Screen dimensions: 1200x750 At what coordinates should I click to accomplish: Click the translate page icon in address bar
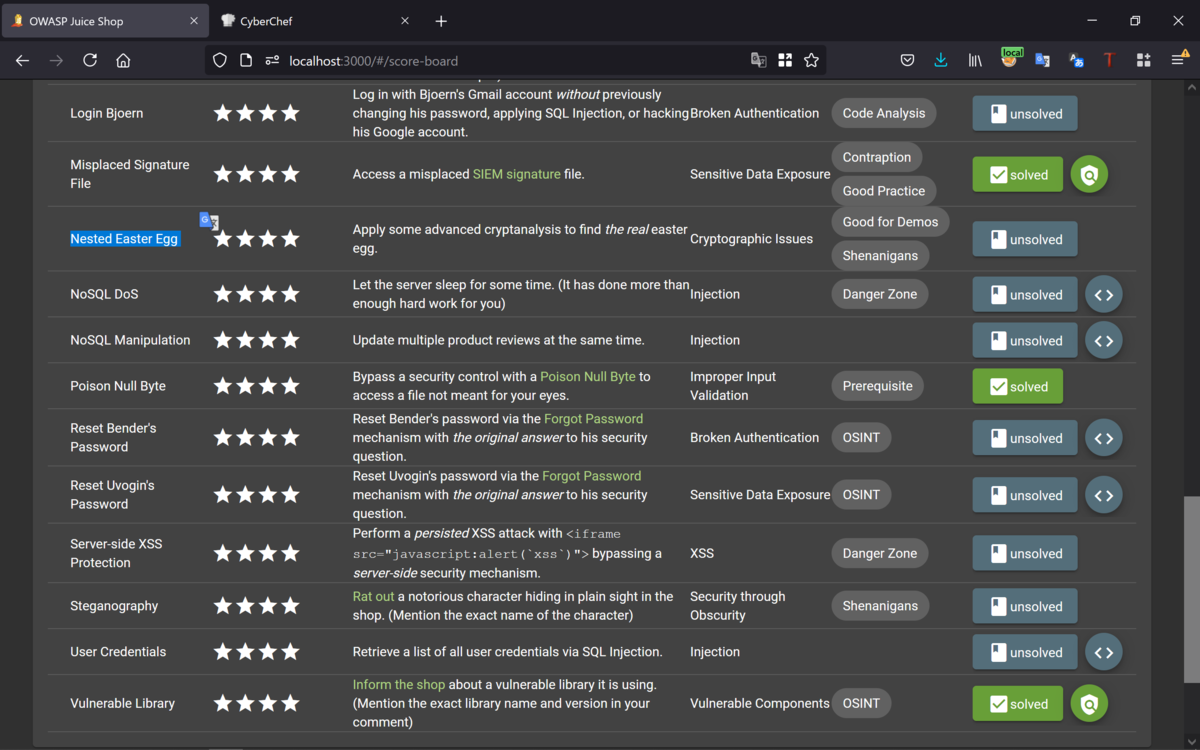tap(759, 60)
